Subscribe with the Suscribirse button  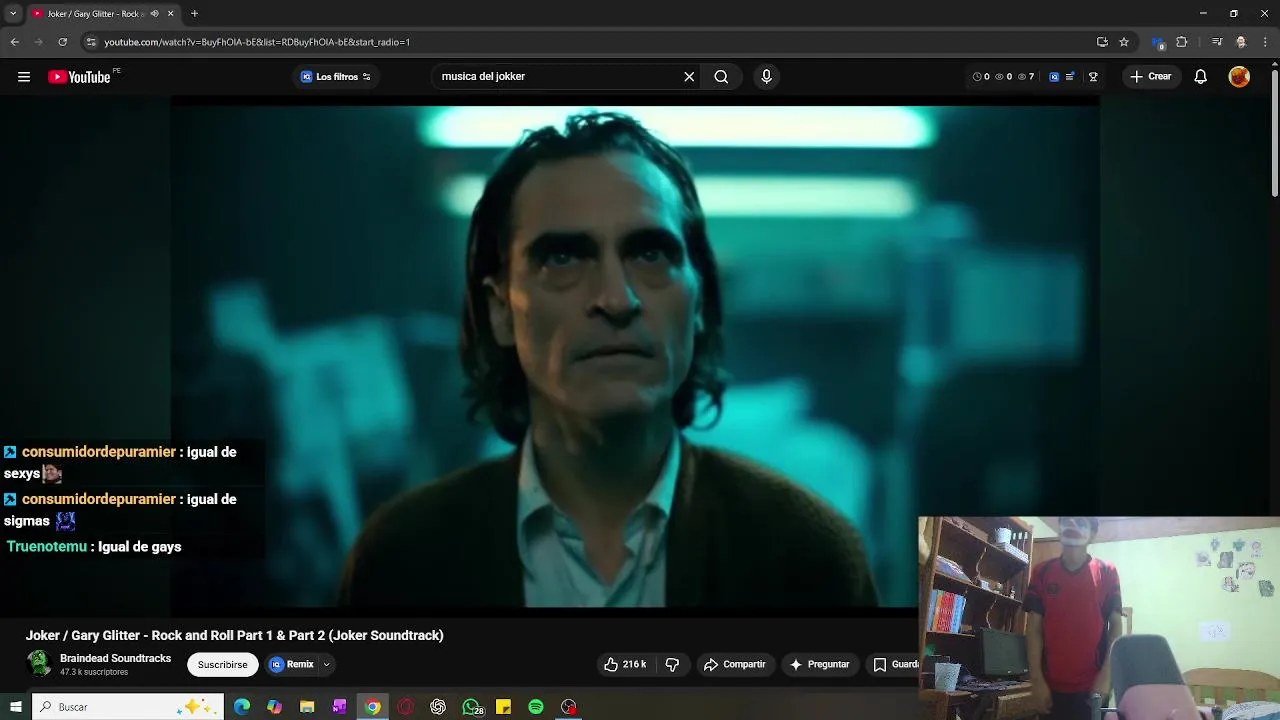point(222,664)
